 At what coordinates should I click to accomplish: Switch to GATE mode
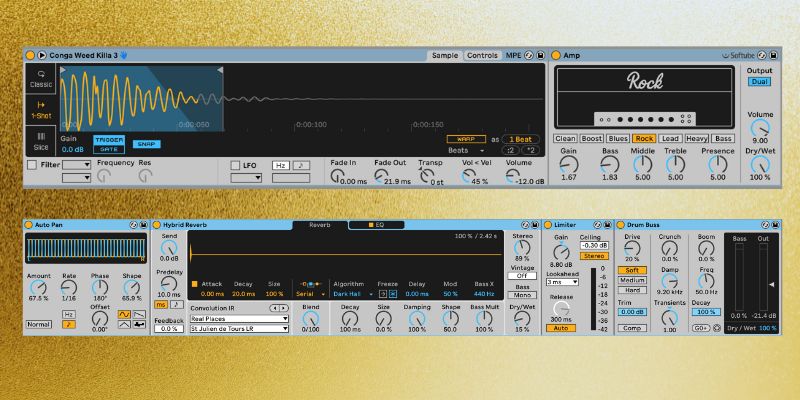109,149
